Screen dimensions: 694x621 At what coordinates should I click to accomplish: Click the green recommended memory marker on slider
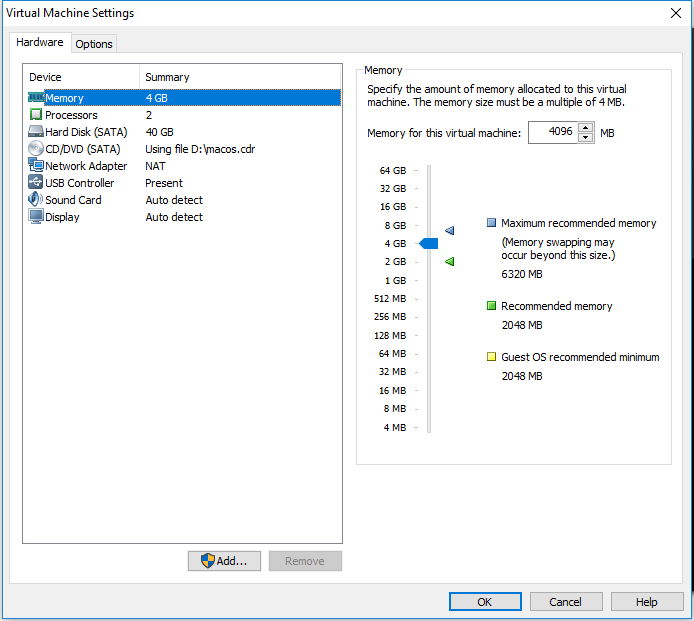[450, 262]
